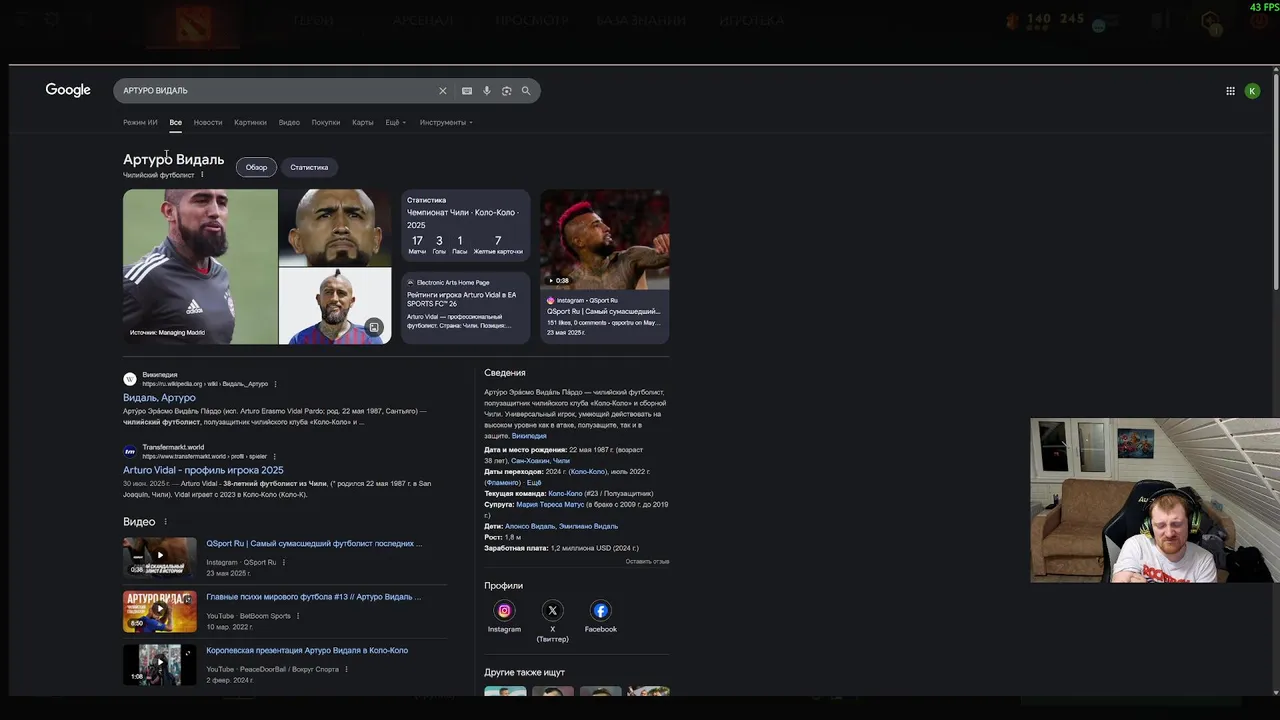Open the Instagram profile icon

(x=504, y=610)
